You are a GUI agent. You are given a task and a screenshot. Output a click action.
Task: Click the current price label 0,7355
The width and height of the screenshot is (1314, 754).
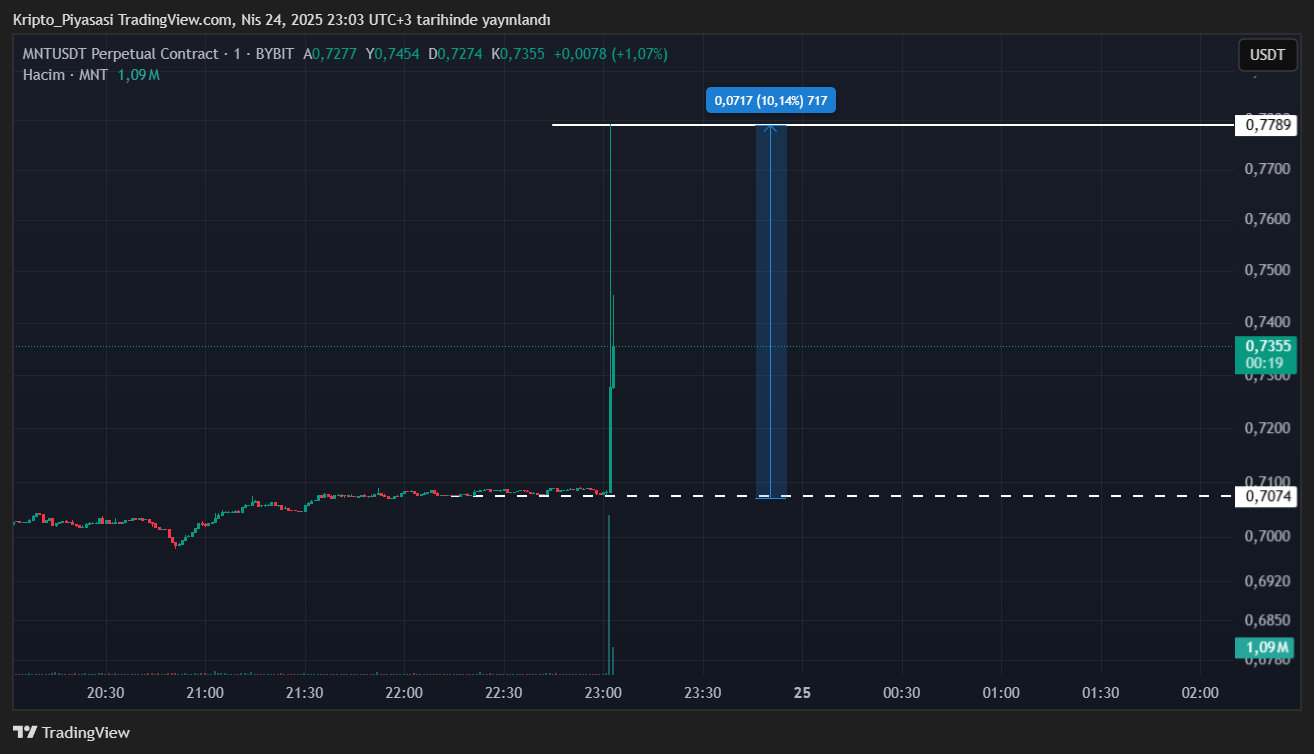coord(1267,346)
